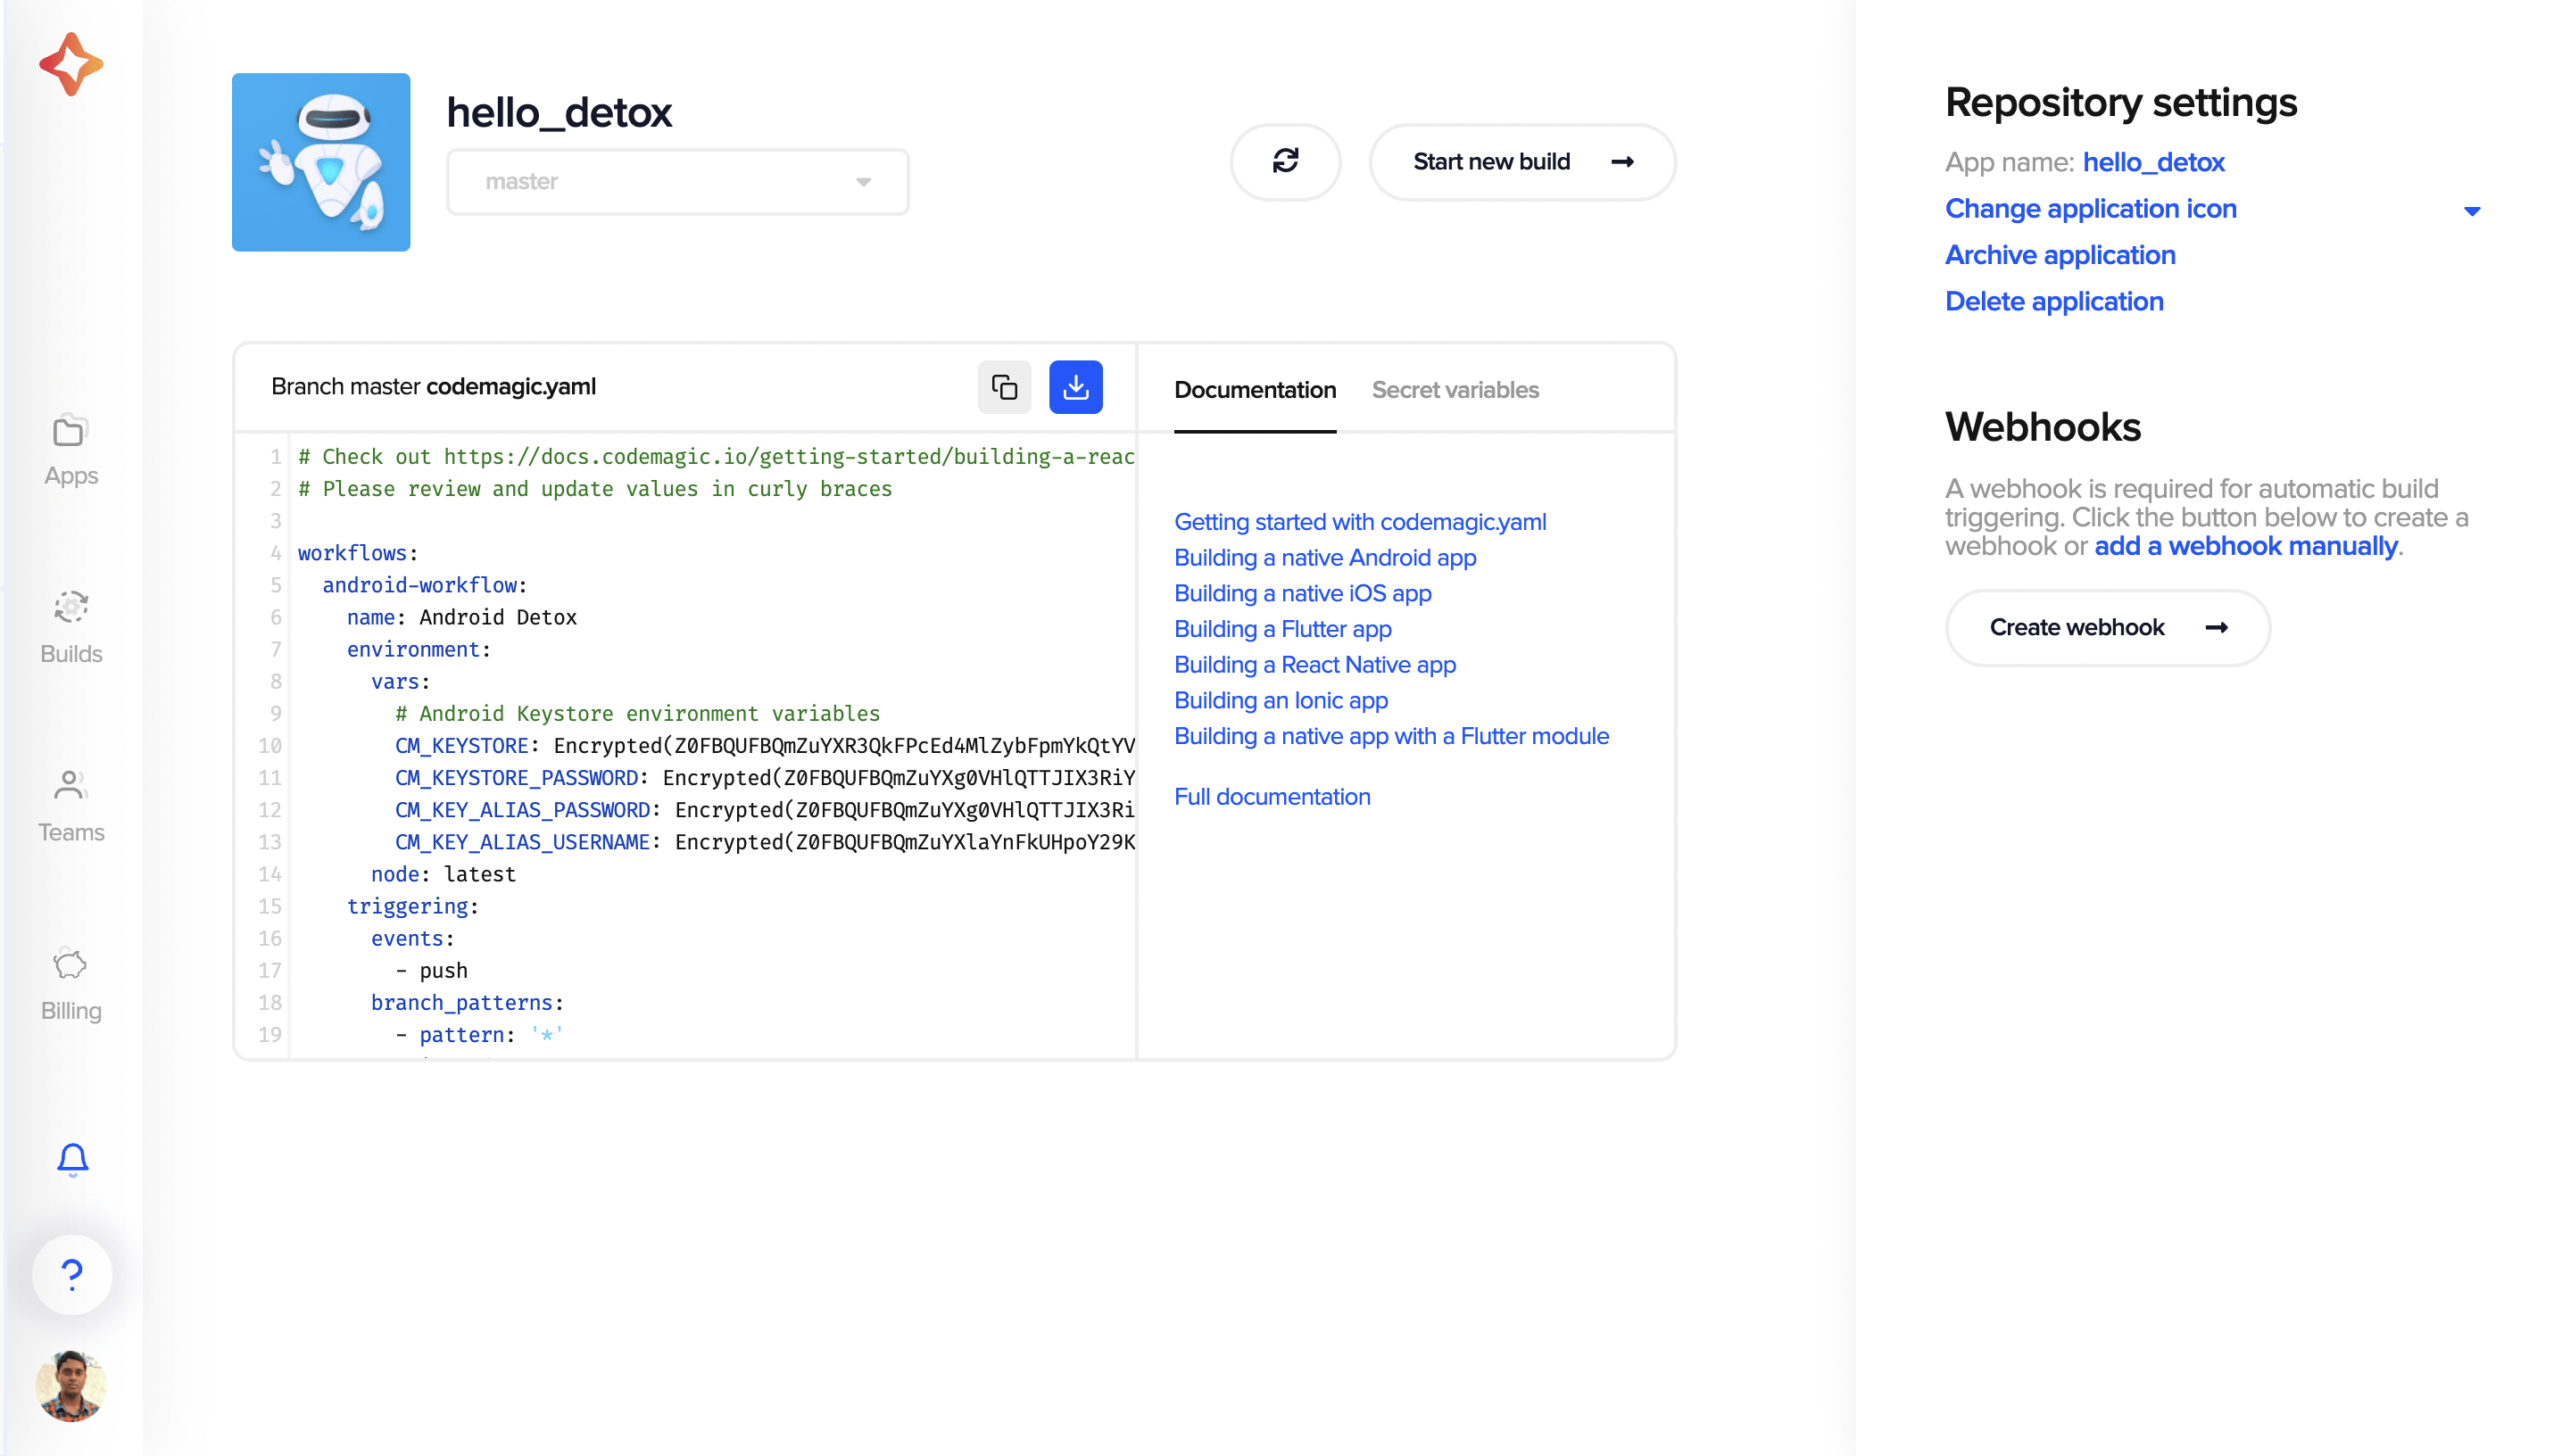Click the Codemagic logo icon
This screenshot has width=2570, height=1456.
pos(71,64)
